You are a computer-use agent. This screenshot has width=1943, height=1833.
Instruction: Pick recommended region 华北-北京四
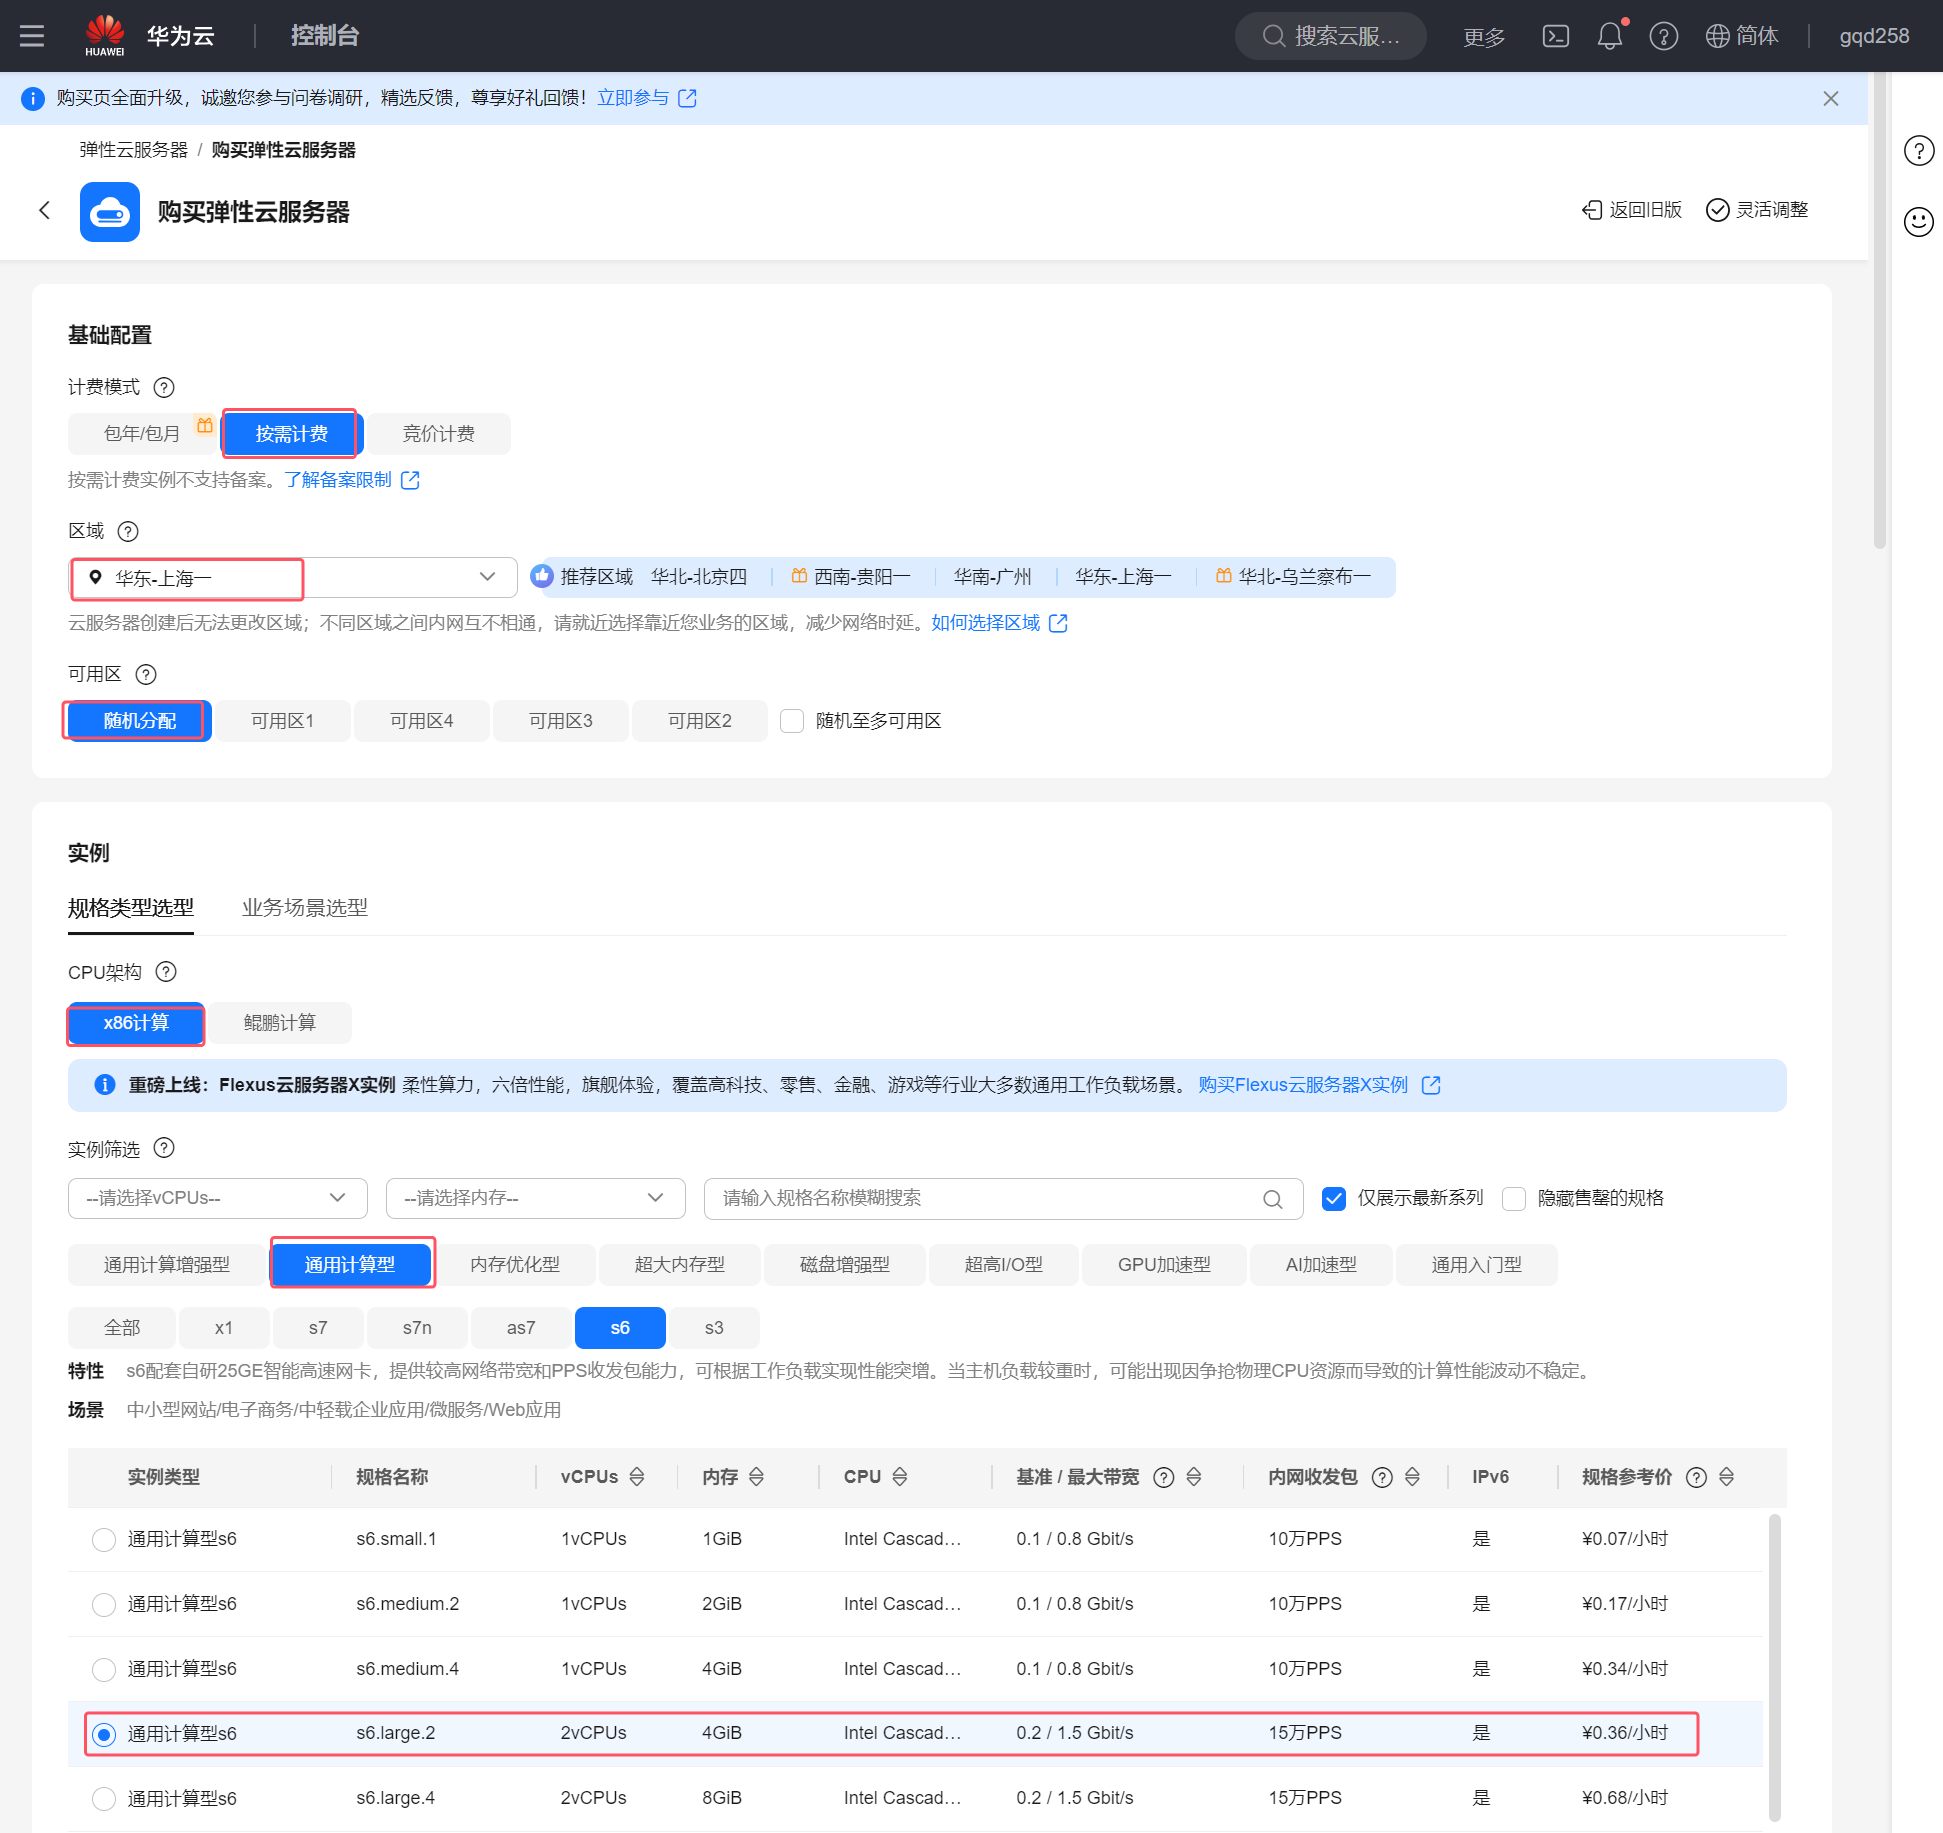pos(699,577)
